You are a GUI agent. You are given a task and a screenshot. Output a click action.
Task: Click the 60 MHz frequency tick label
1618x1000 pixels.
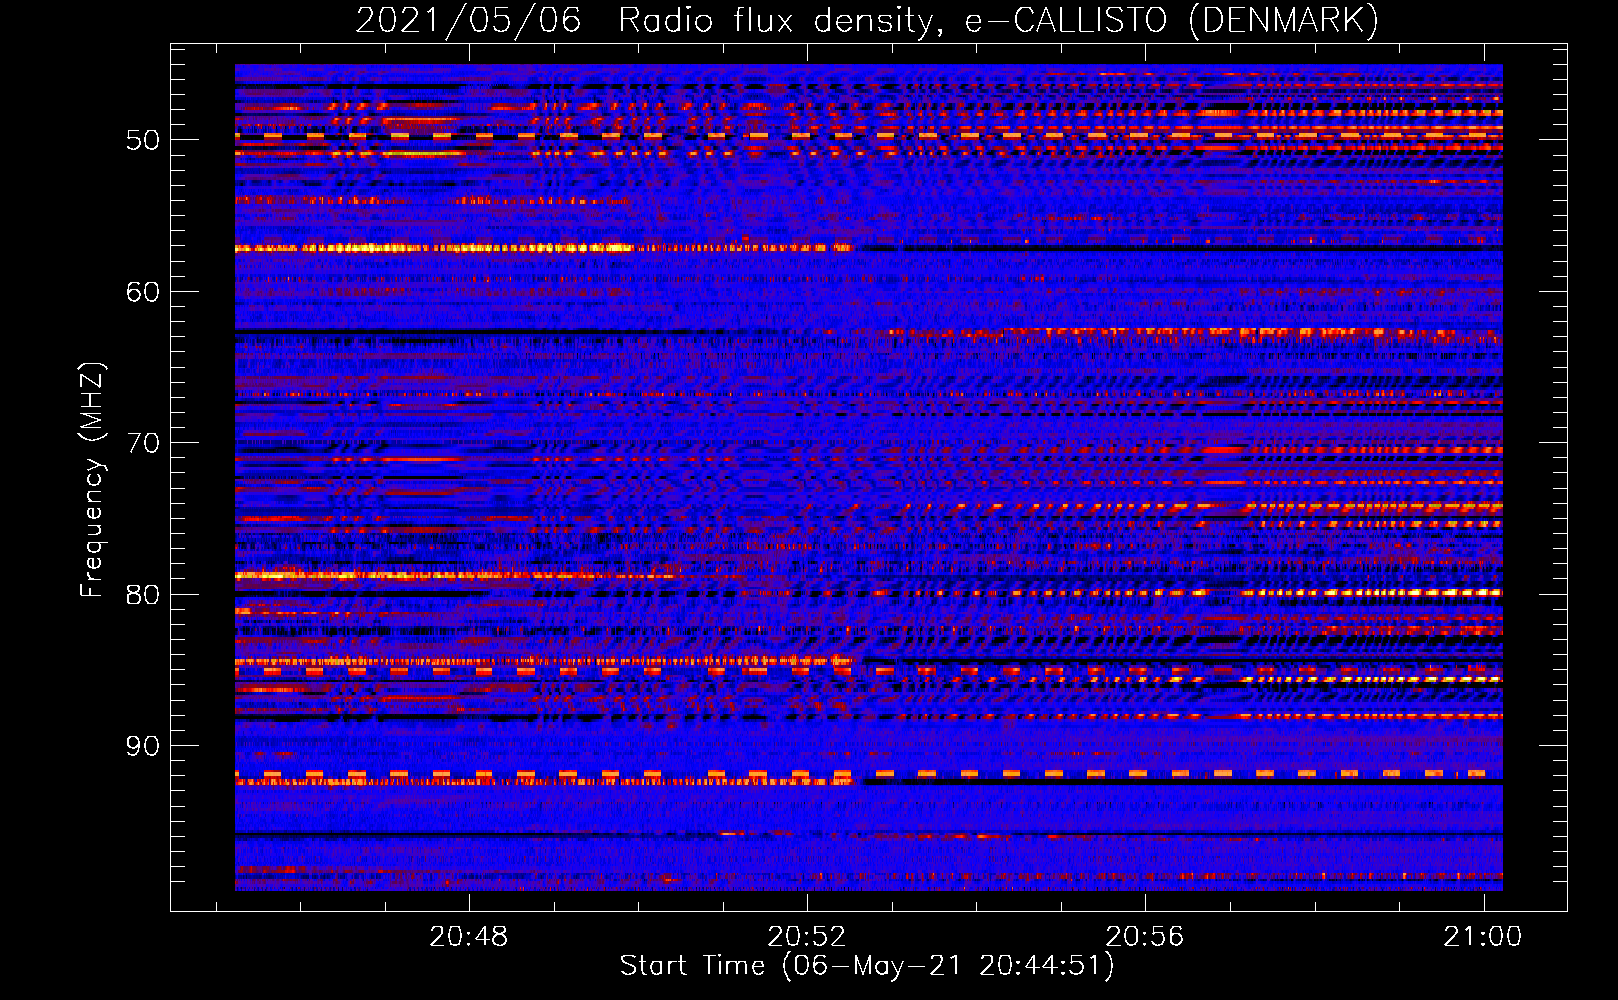pyautogui.click(x=143, y=292)
